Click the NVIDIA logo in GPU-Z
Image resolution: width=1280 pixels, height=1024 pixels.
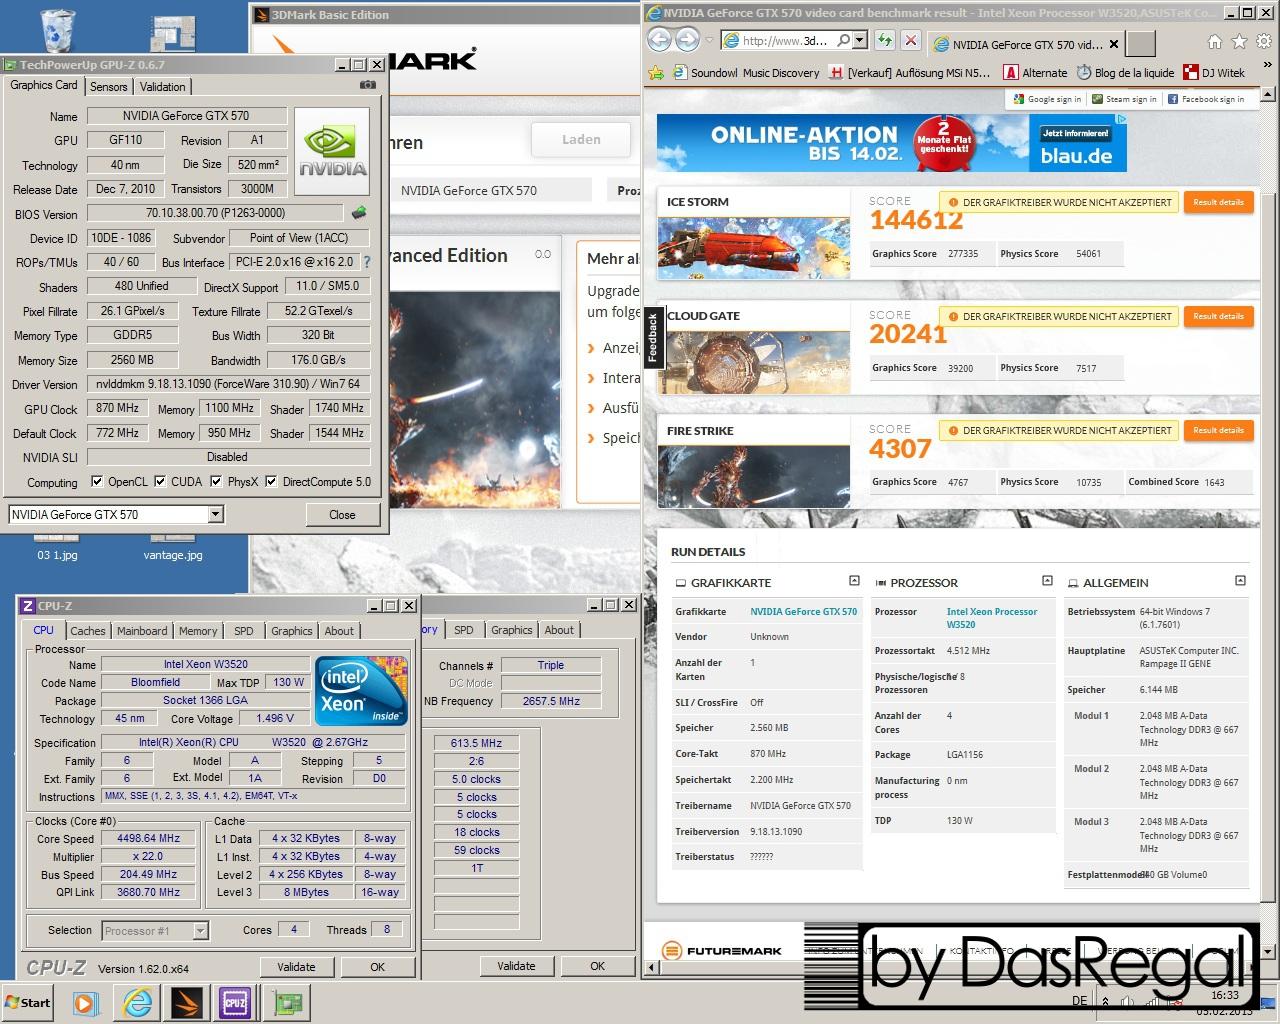[333, 154]
